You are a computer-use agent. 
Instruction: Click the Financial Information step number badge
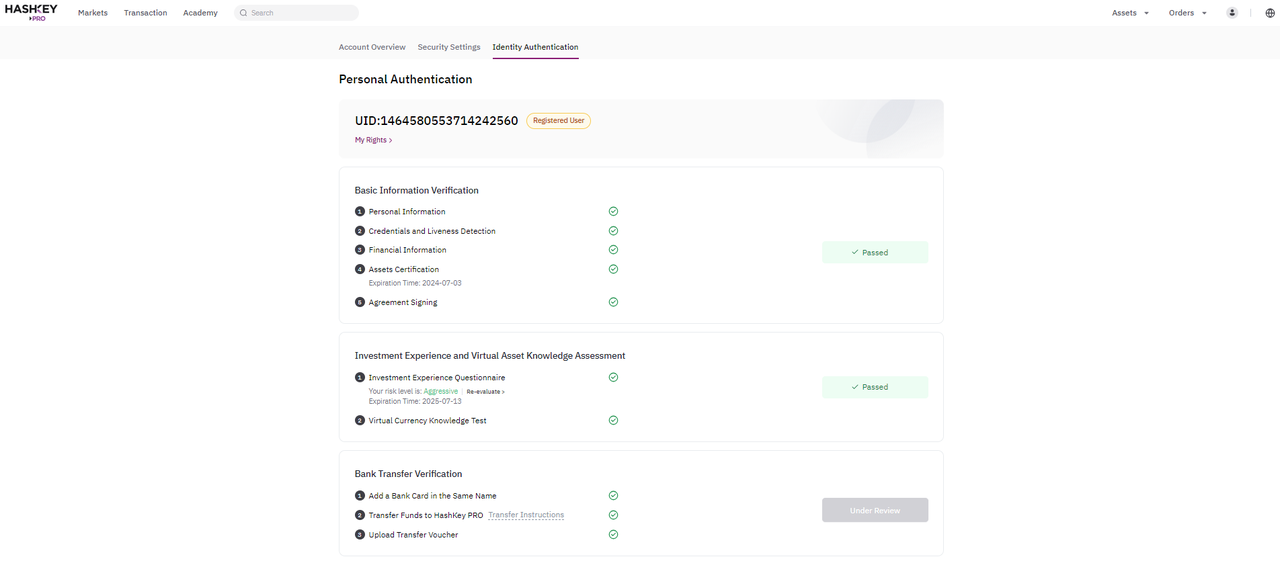click(360, 250)
